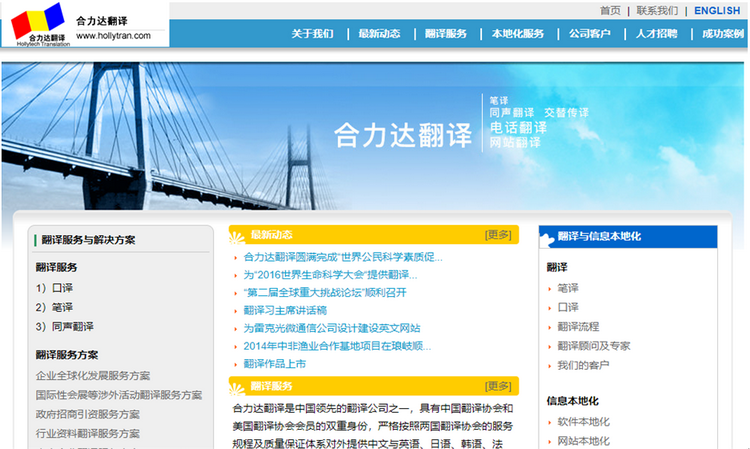Image resolution: width=750 pixels, height=449 pixels.
Task: Select 2) 笔译 in left sidebar
Action: pyautogui.click(x=54, y=307)
